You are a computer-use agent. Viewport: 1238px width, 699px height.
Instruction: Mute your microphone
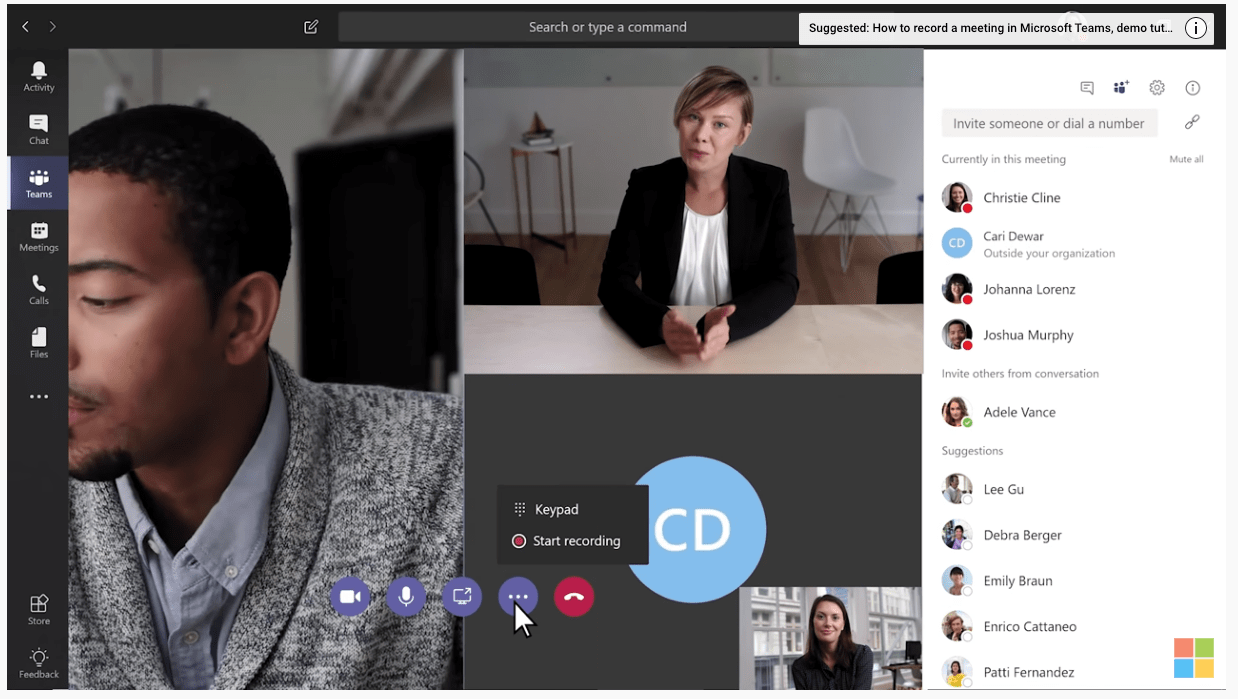coord(406,596)
